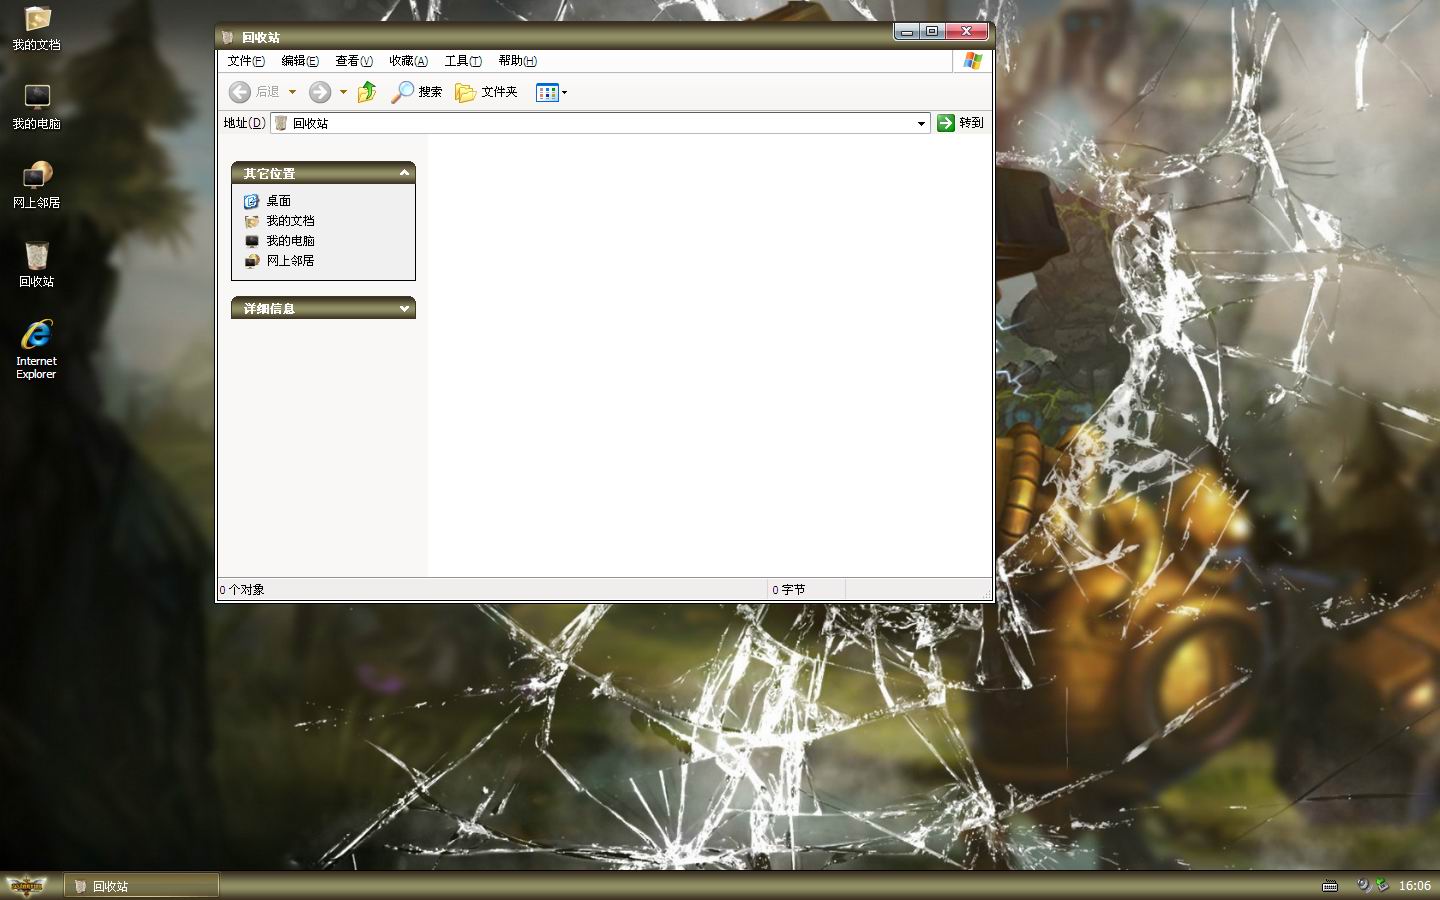Expand the address bar dropdown

pyautogui.click(x=921, y=123)
